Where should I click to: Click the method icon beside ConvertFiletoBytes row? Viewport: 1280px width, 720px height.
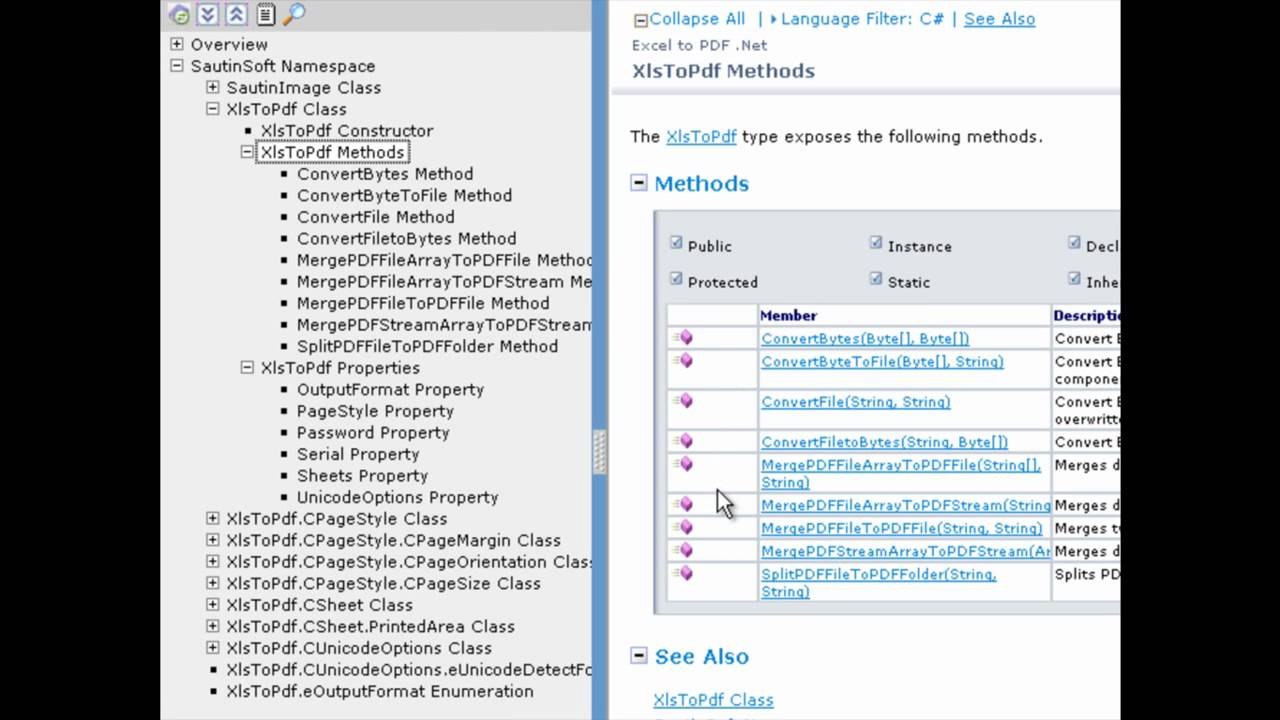click(683, 441)
